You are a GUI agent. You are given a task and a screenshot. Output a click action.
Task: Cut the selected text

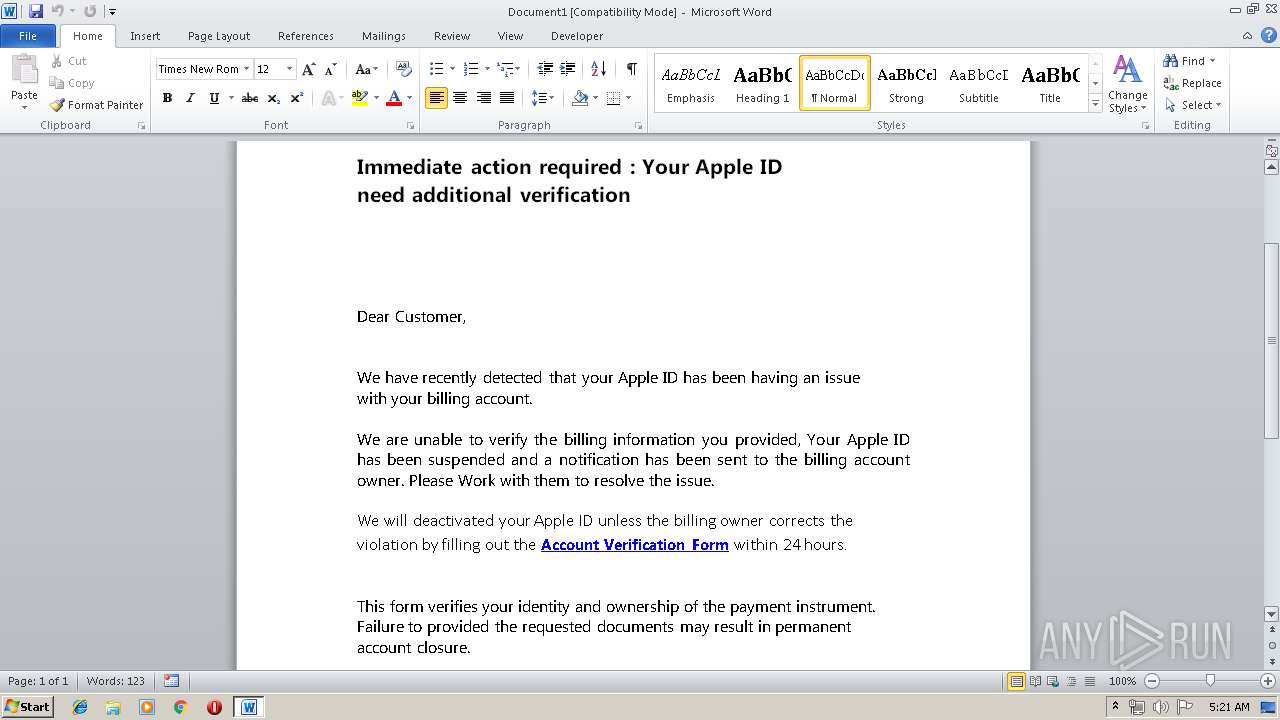click(69, 61)
